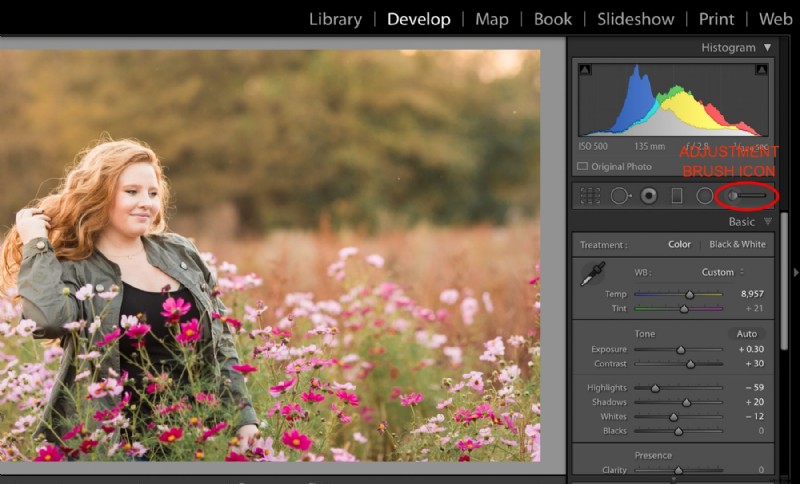800x484 pixels.
Task: Click the Blacks slider handle
Action: tap(678, 431)
